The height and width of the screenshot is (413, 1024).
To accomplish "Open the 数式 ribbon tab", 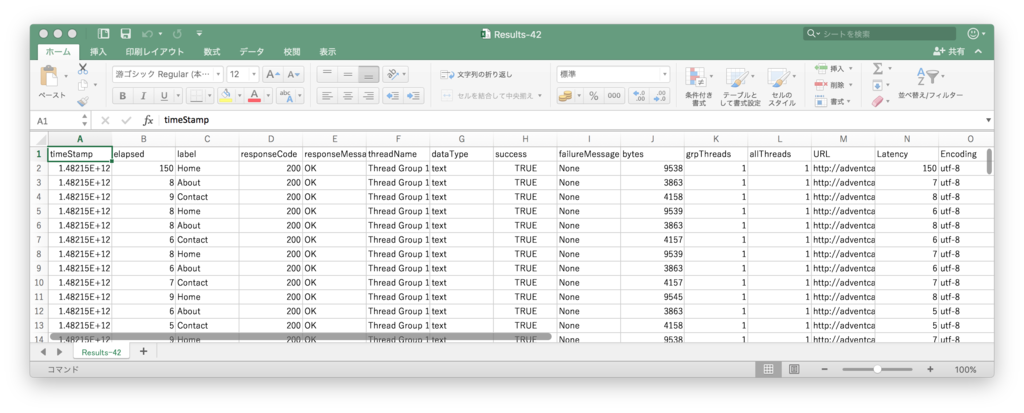I will (x=212, y=52).
